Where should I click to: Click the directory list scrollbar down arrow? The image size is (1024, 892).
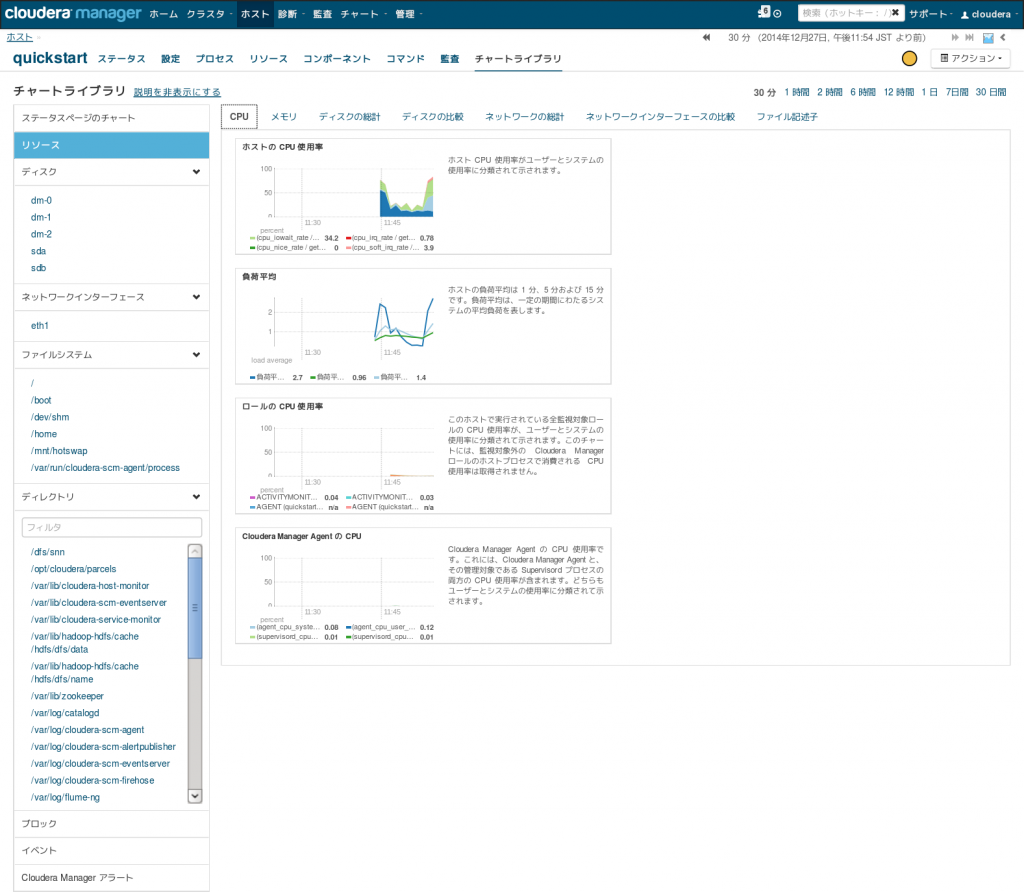click(x=195, y=797)
